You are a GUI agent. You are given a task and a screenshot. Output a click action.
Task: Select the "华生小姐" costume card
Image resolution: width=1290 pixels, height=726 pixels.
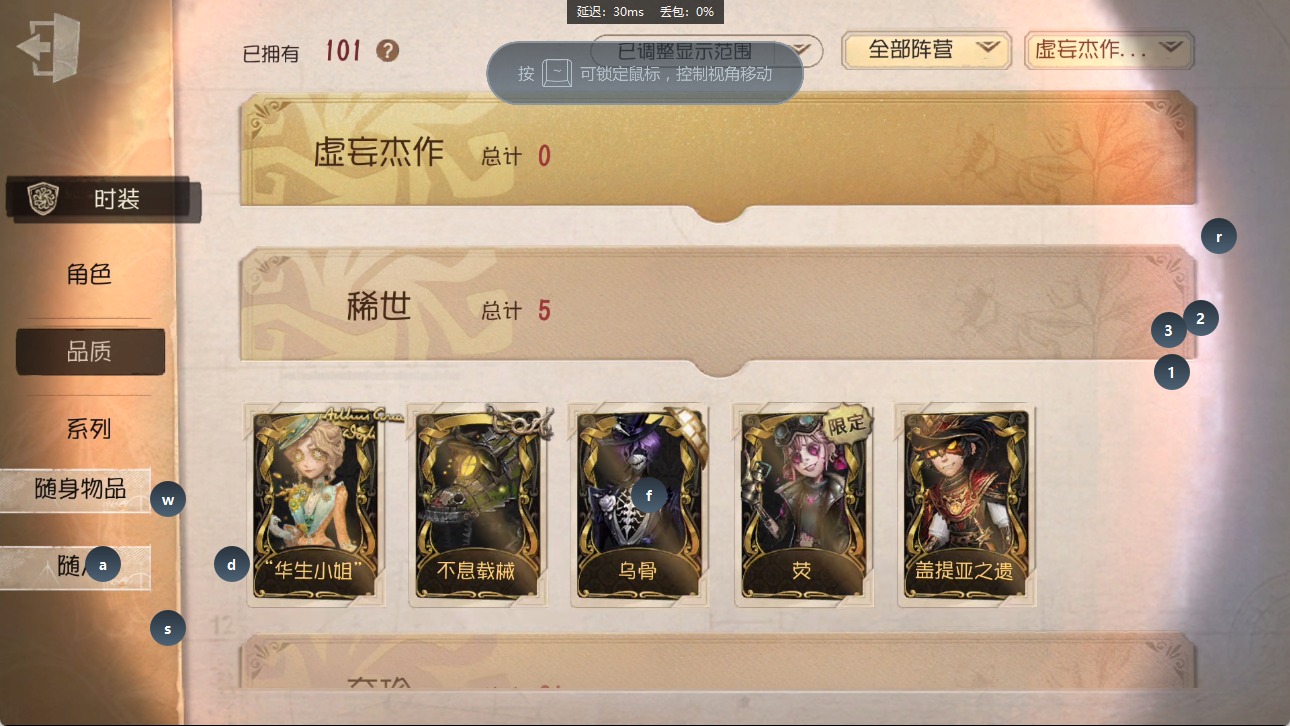coord(316,504)
